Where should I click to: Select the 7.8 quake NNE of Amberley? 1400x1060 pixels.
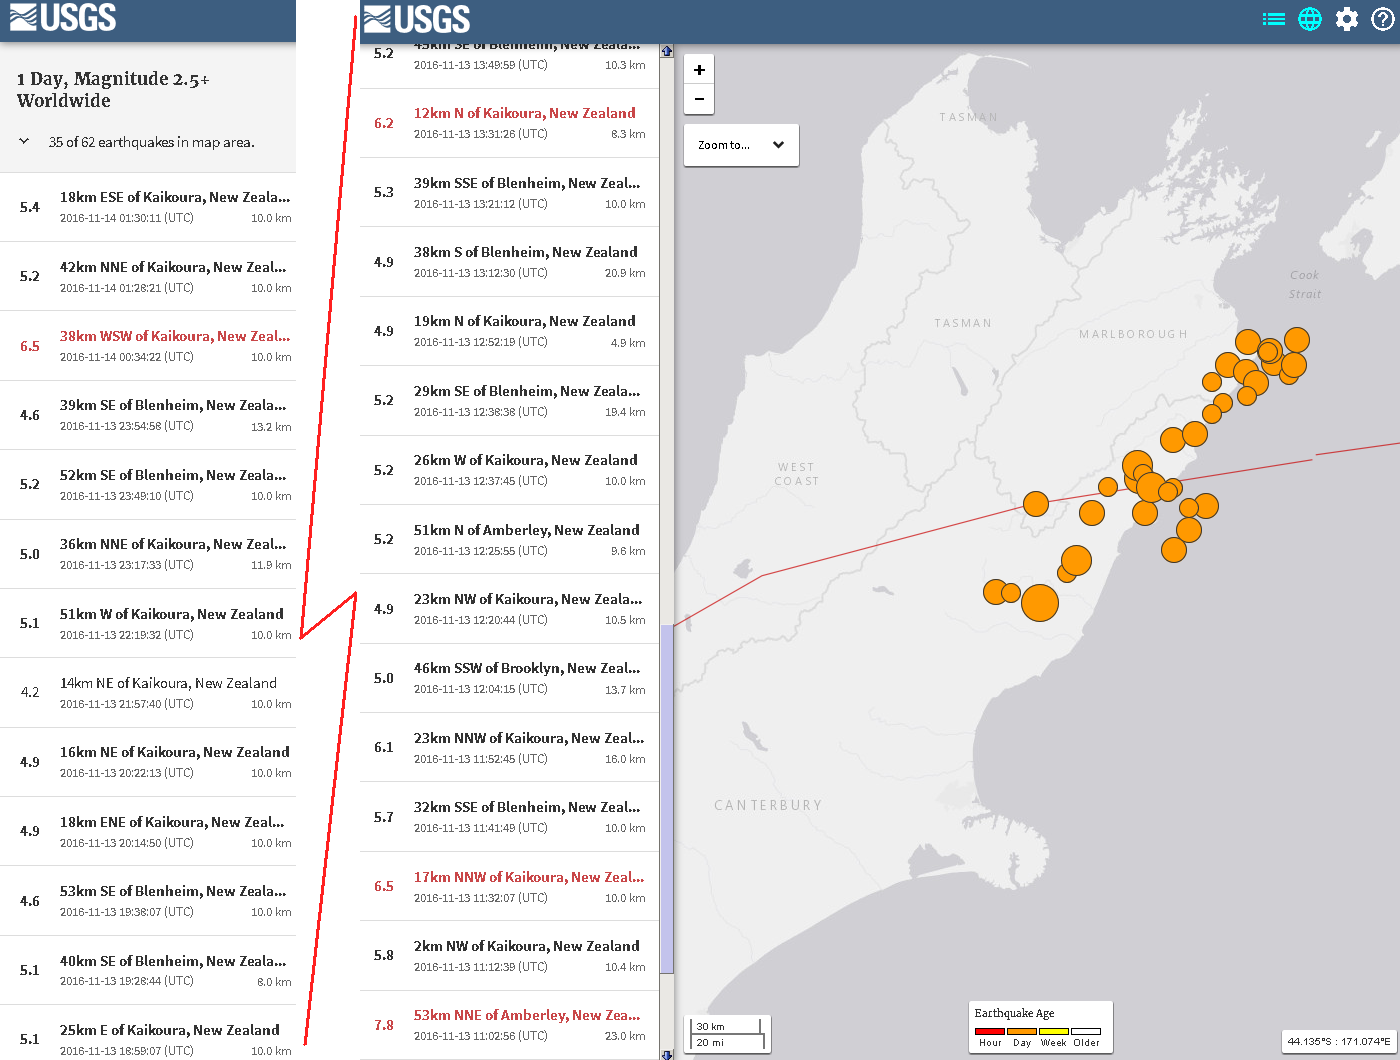click(x=509, y=1025)
